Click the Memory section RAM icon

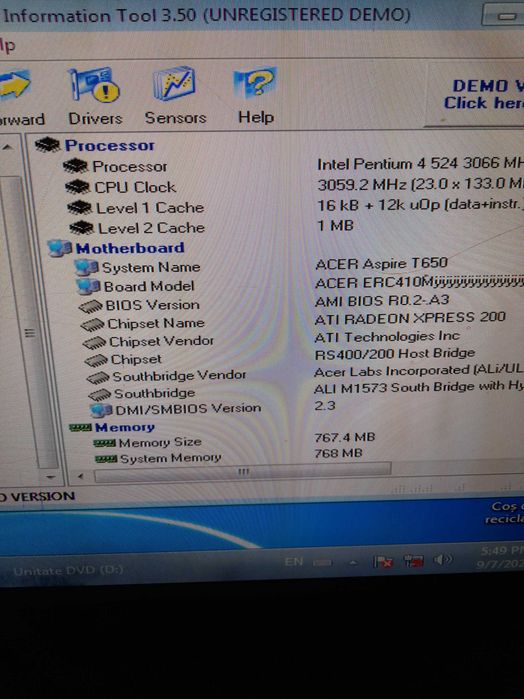point(80,428)
